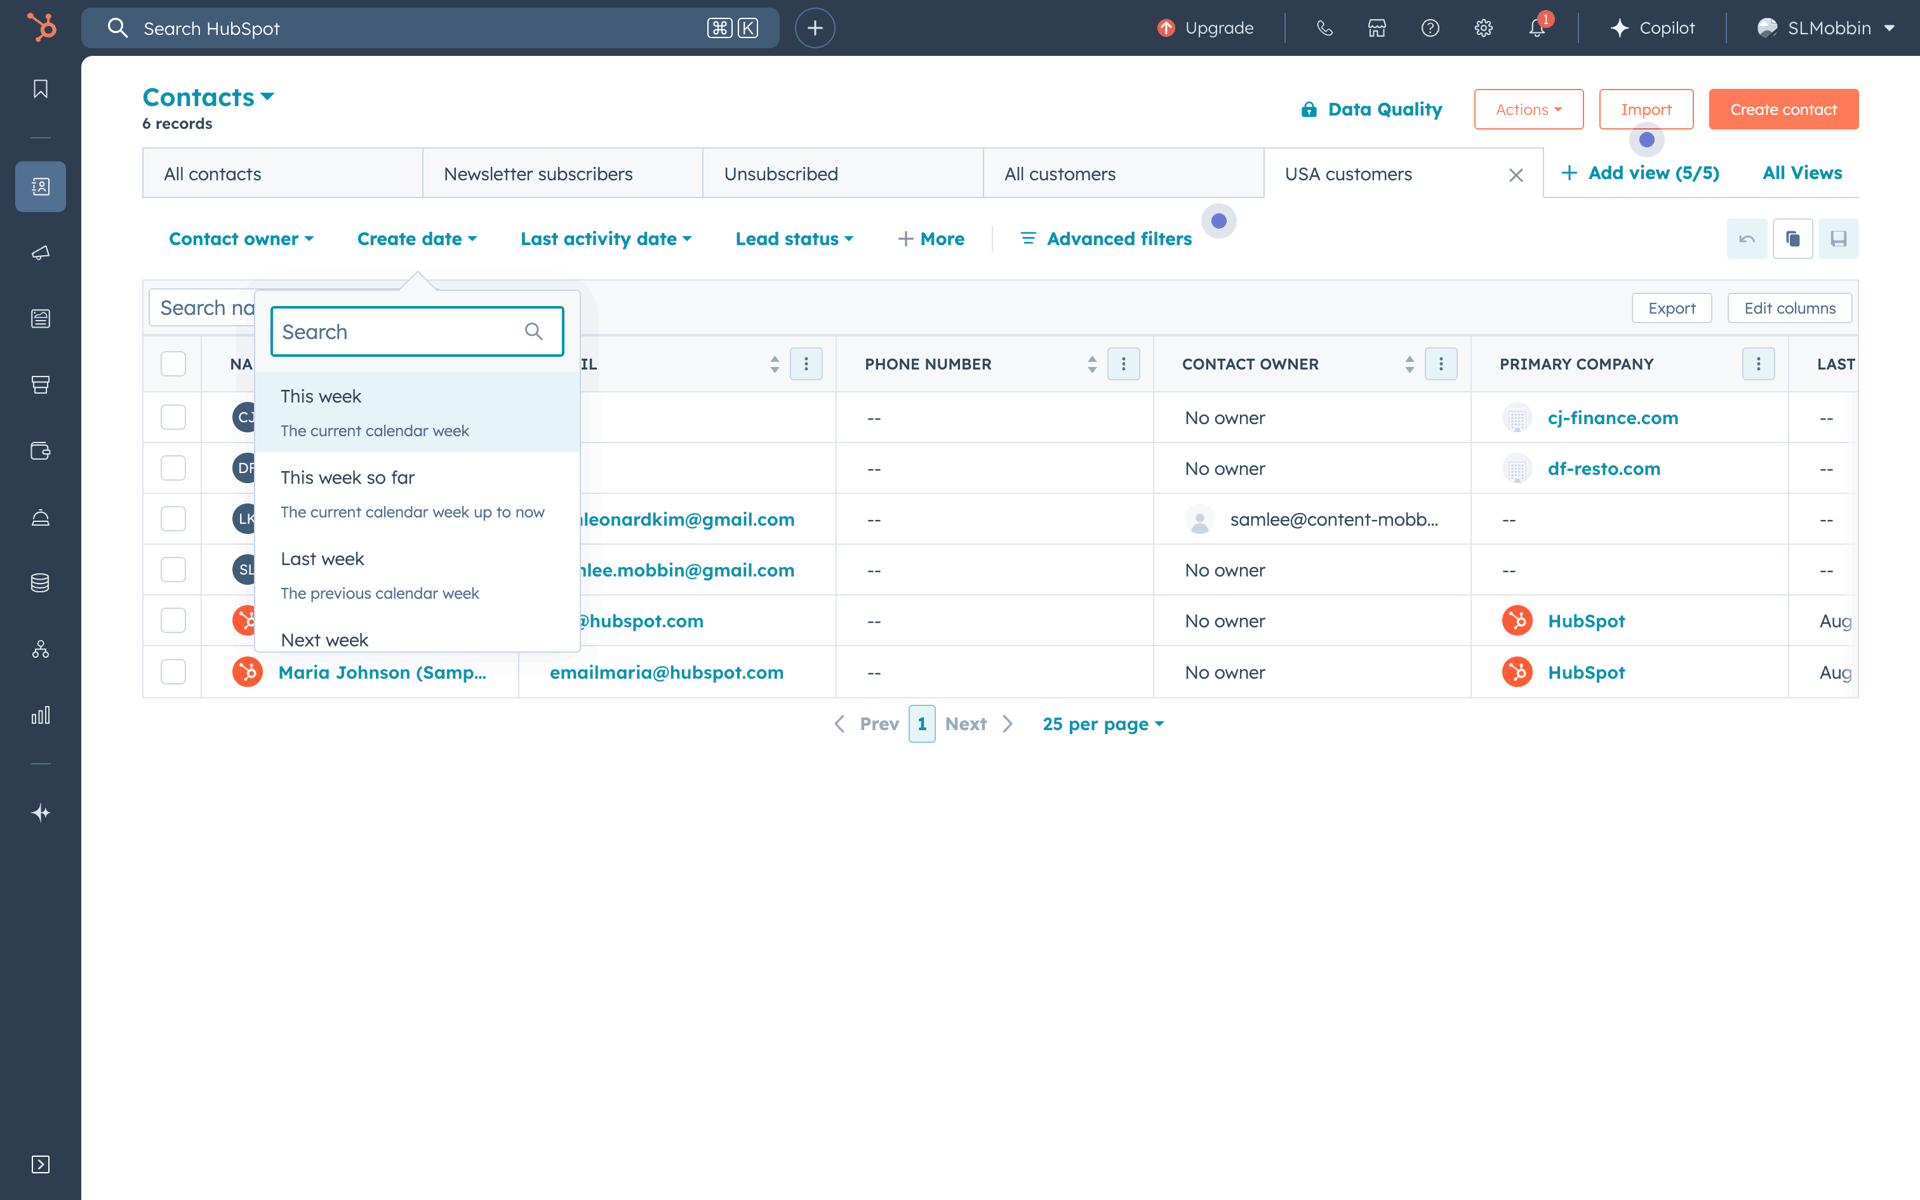The height and width of the screenshot is (1200, 1920).
Task: Click the Create contact button
Action: pyautogui.click(x=1783, y=109)
